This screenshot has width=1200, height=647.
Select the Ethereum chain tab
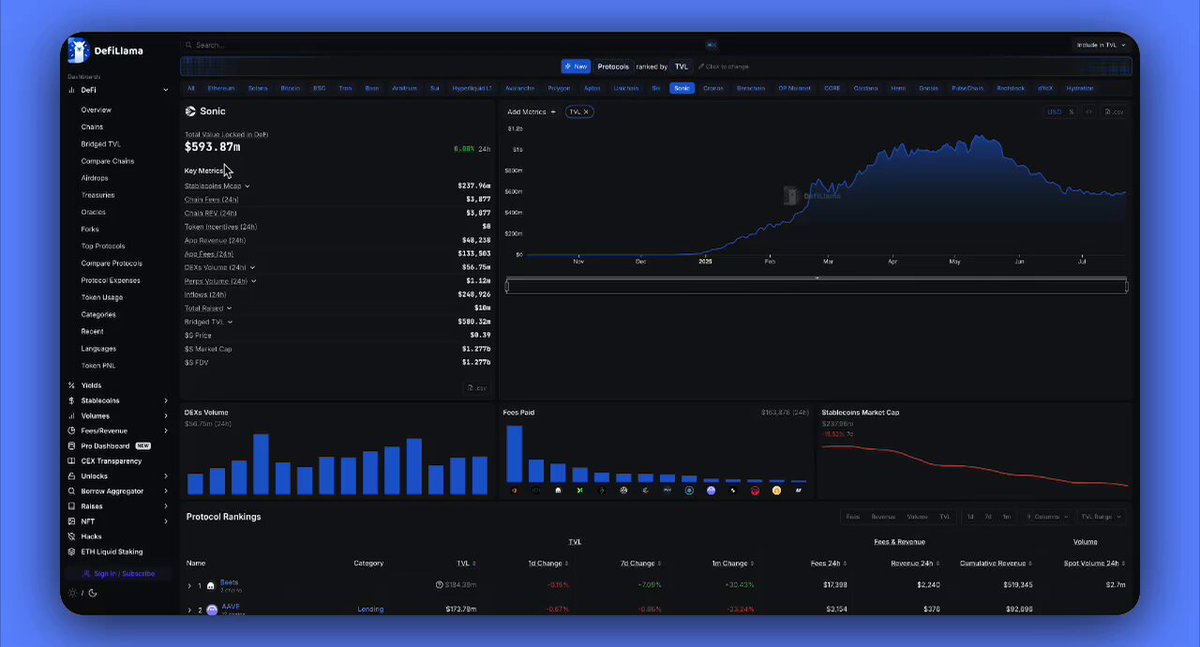221,88
